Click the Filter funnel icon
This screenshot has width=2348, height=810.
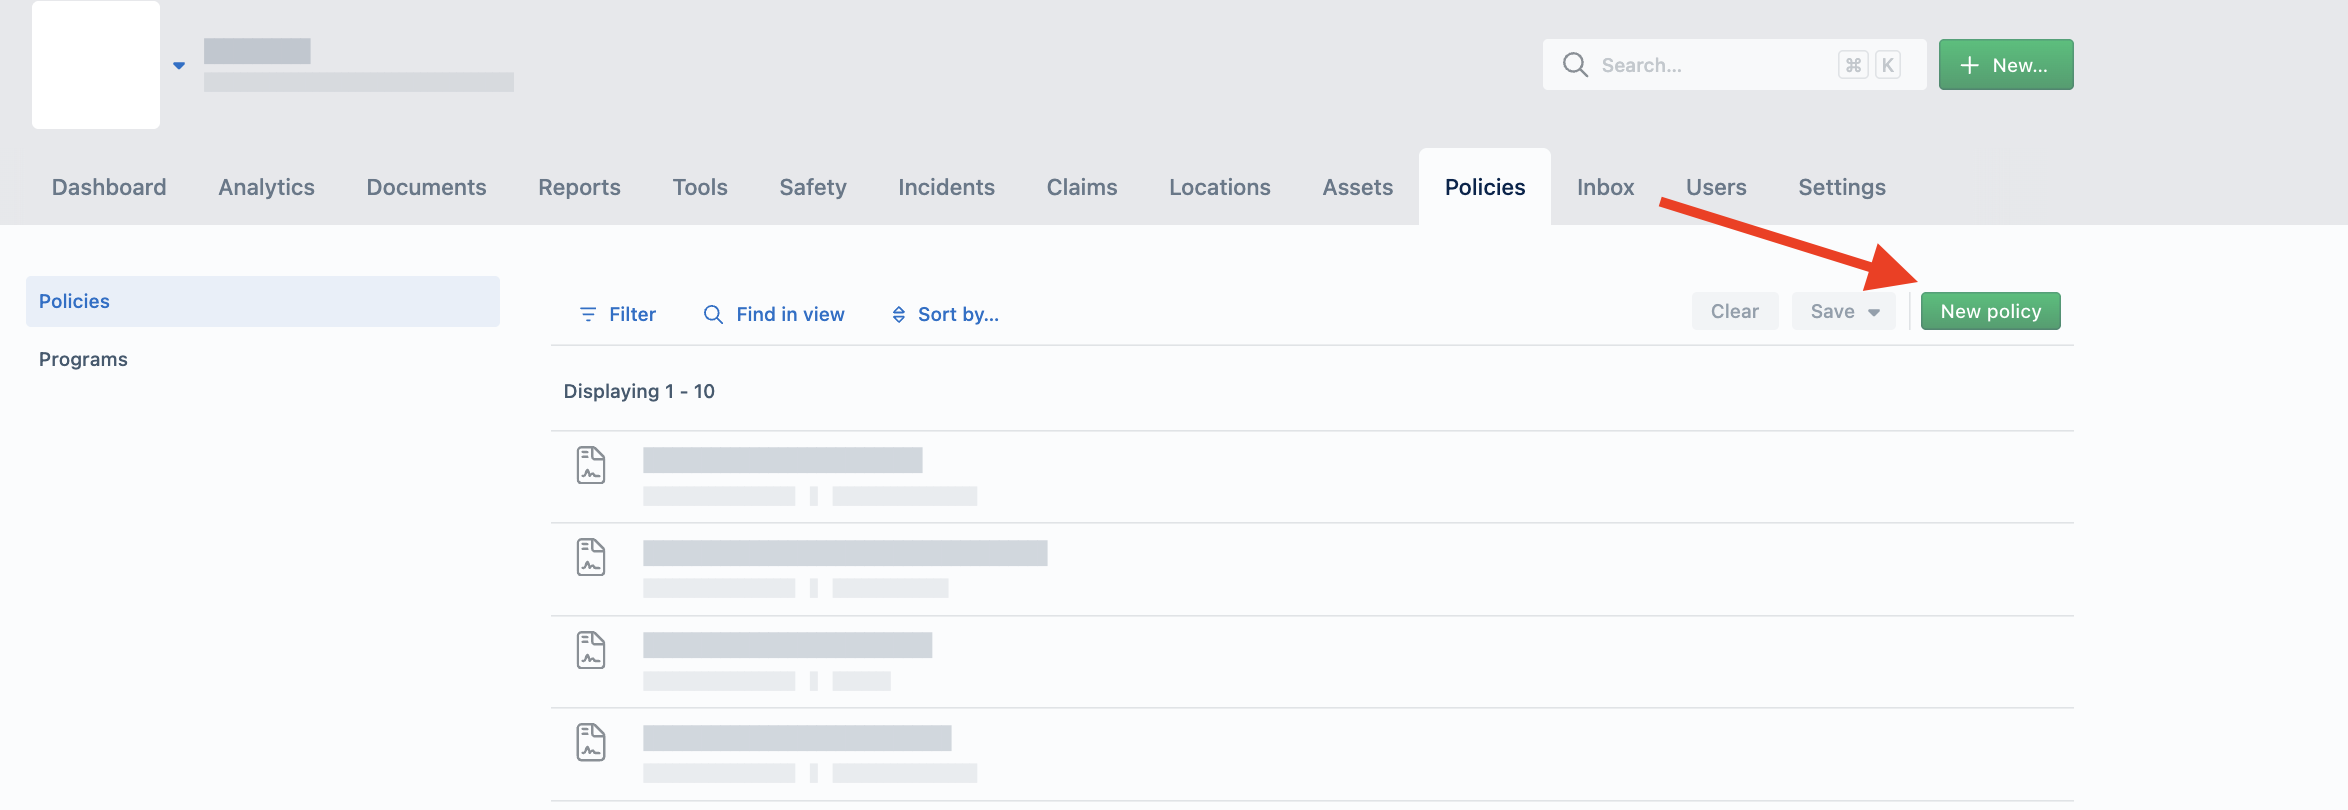(x=588, y=314)
